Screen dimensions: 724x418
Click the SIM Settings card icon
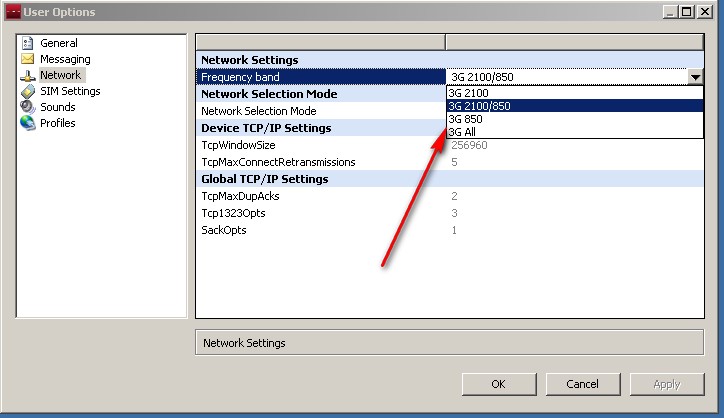(x=28, y=91)
